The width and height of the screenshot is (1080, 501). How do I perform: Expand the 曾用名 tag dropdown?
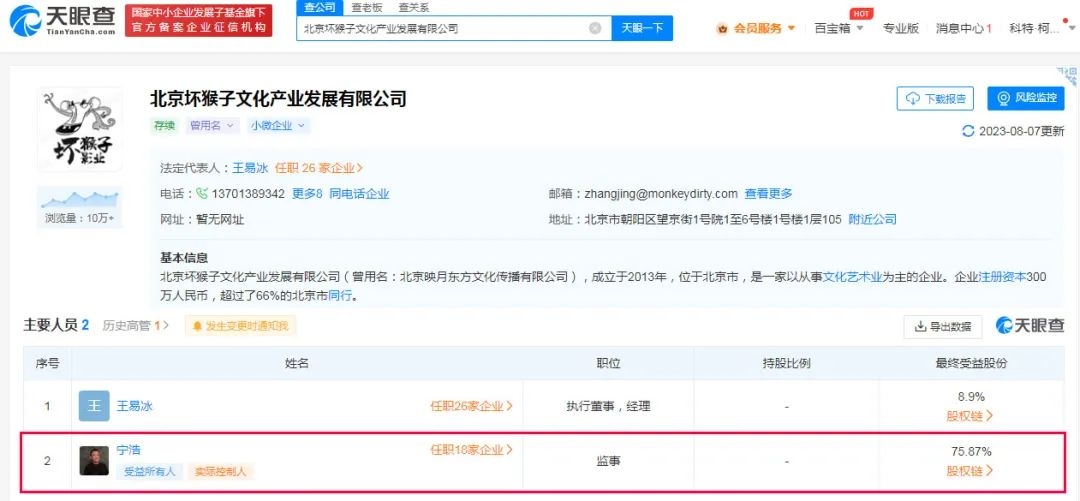(x=212, y=125)
